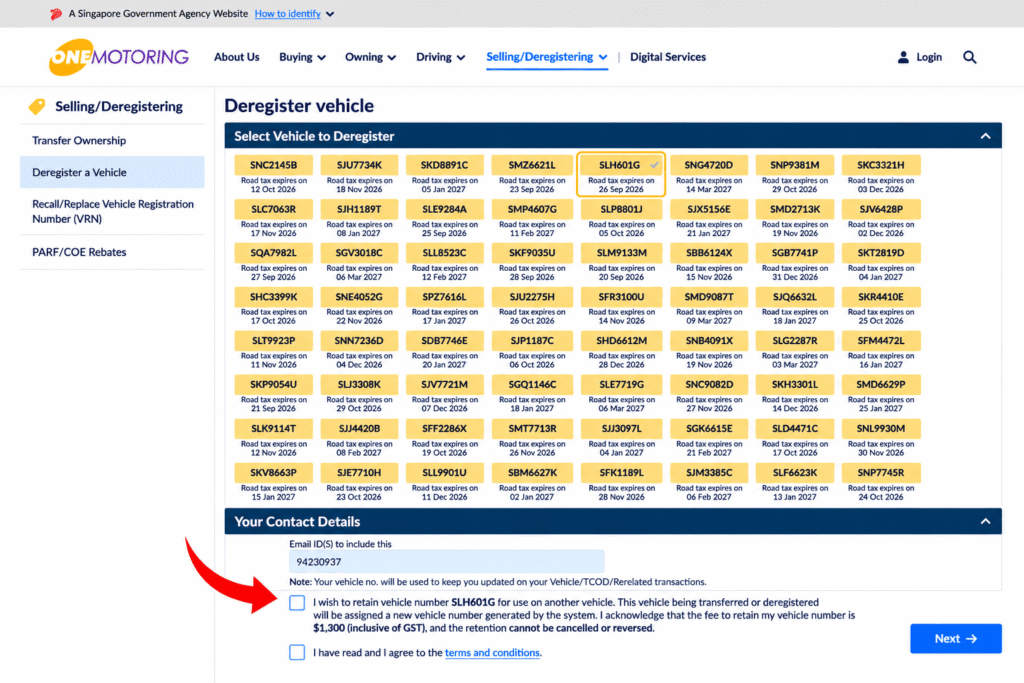Select vehicle SLT9923P plate

point(274,340)
